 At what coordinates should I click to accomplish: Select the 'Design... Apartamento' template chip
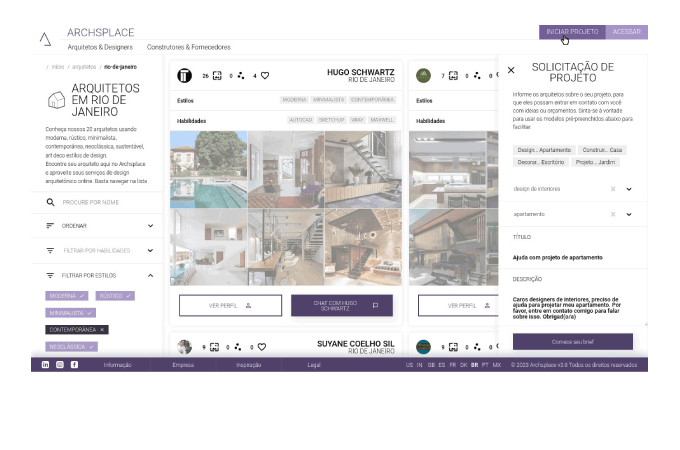pyautogui.click(x=544, y=150)
